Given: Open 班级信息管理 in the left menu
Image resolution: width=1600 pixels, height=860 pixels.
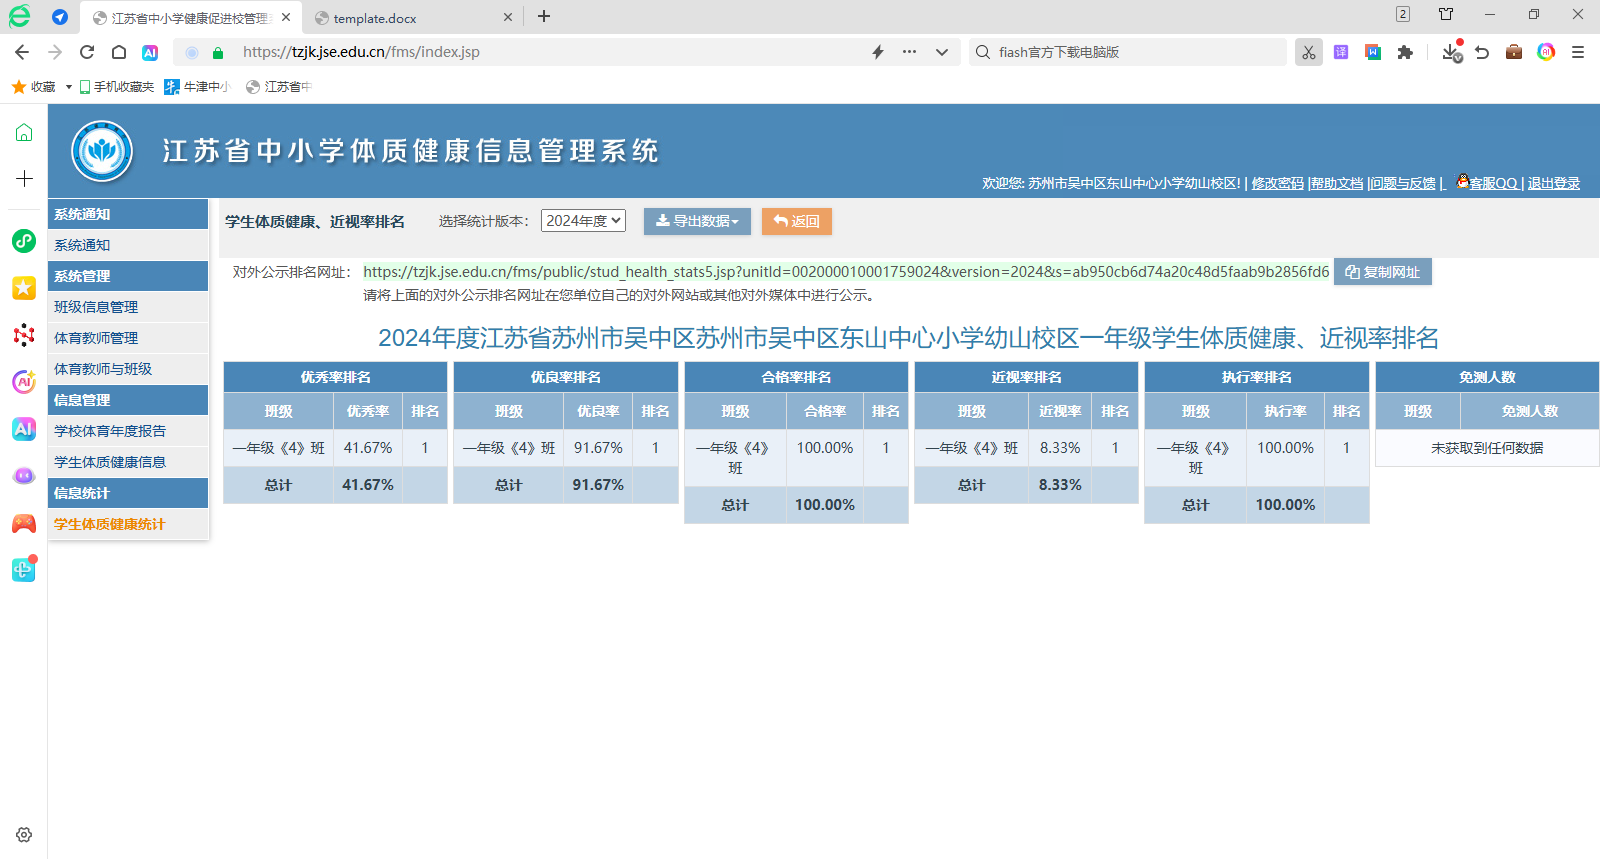Looking at the screenshot, I should [x=96, y=307].
